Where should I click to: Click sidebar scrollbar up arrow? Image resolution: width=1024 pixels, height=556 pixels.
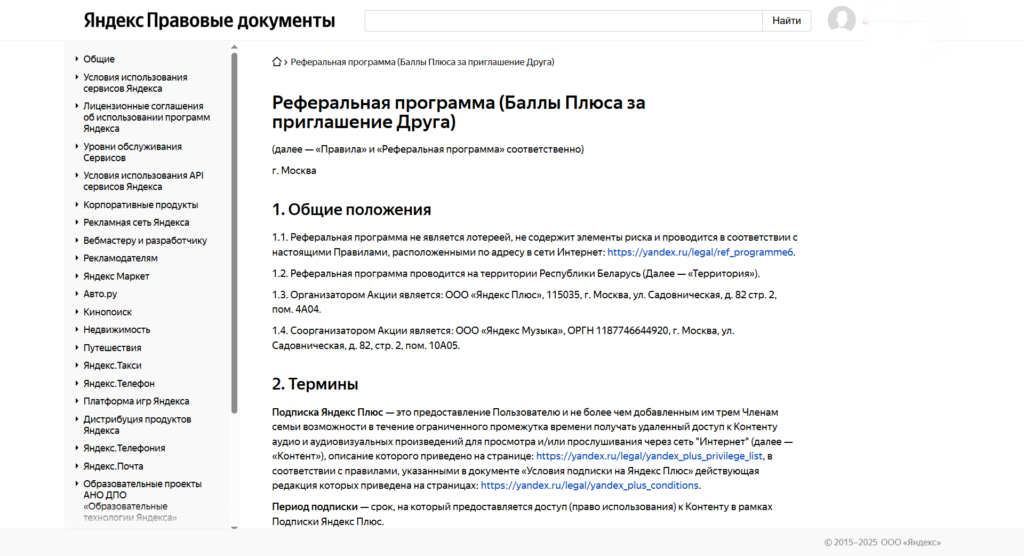234,47
